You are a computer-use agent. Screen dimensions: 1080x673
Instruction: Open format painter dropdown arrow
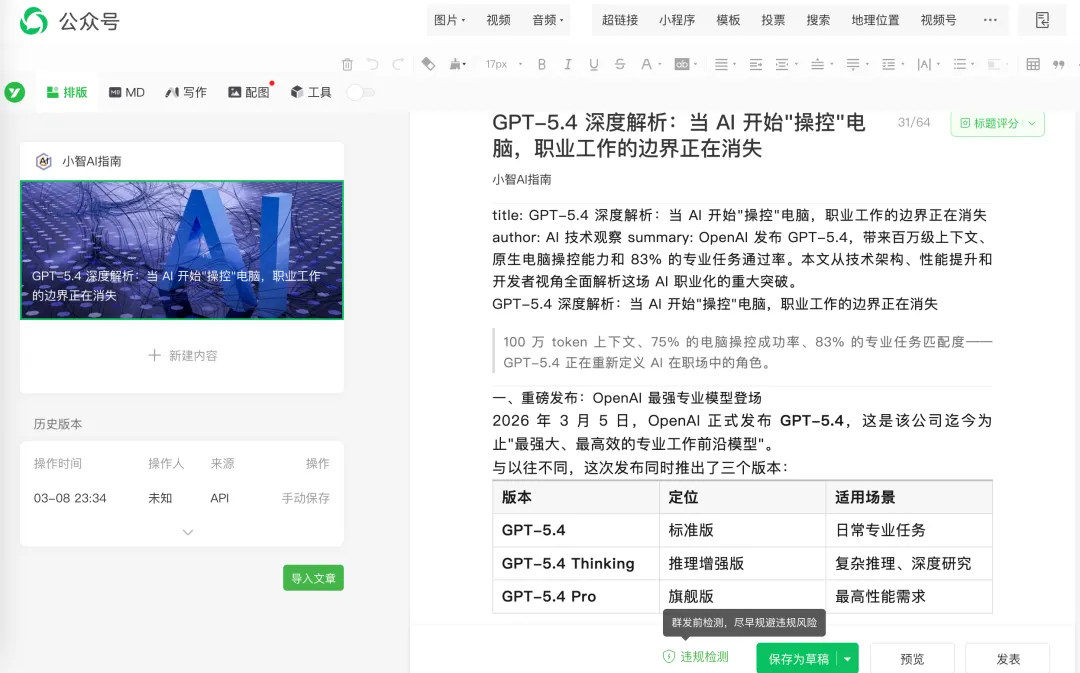tap(464, 64)
